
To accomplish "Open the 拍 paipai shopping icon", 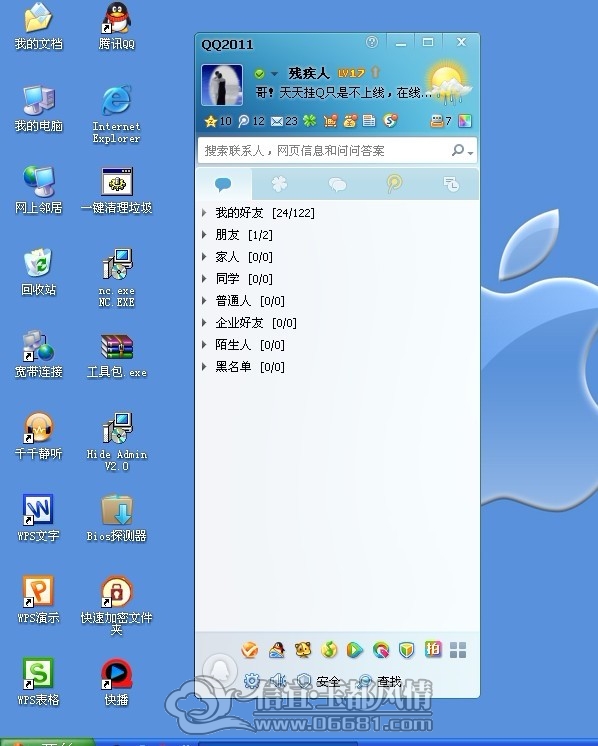I will pos(432,649).
